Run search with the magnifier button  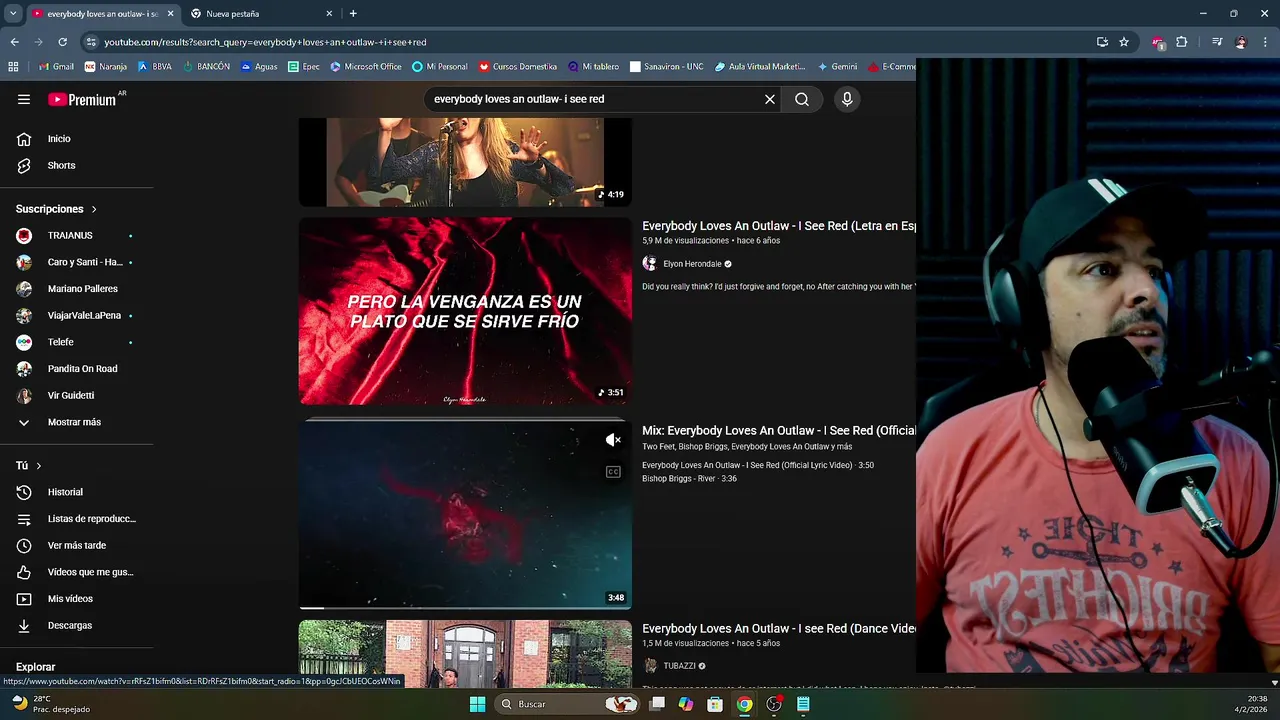click(x=802, y=99)
